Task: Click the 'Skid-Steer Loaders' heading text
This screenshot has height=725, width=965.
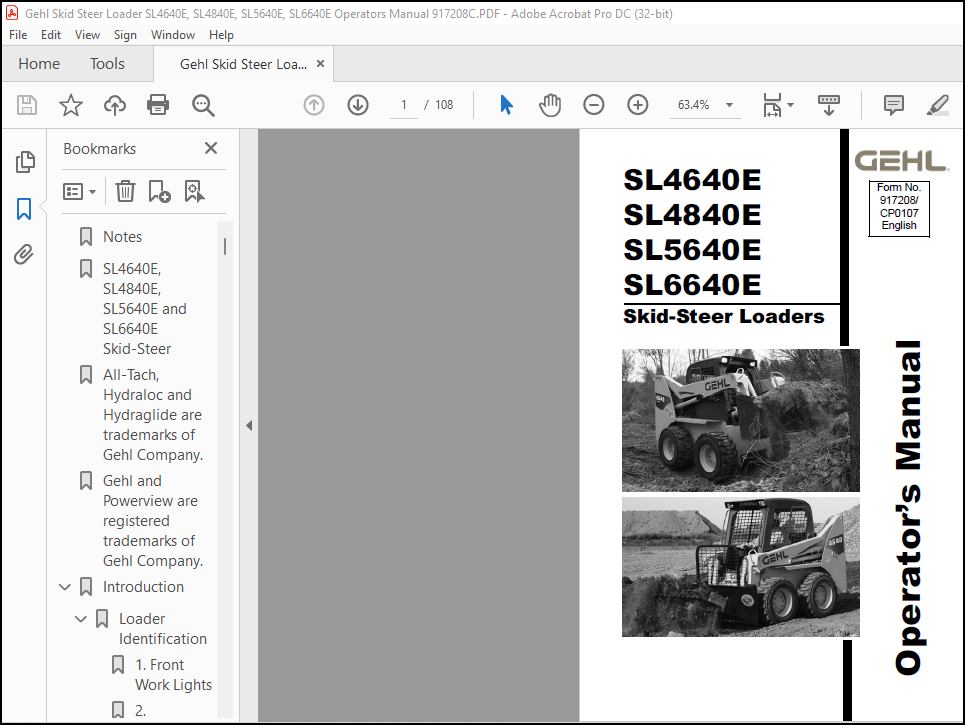Action: 724,316
